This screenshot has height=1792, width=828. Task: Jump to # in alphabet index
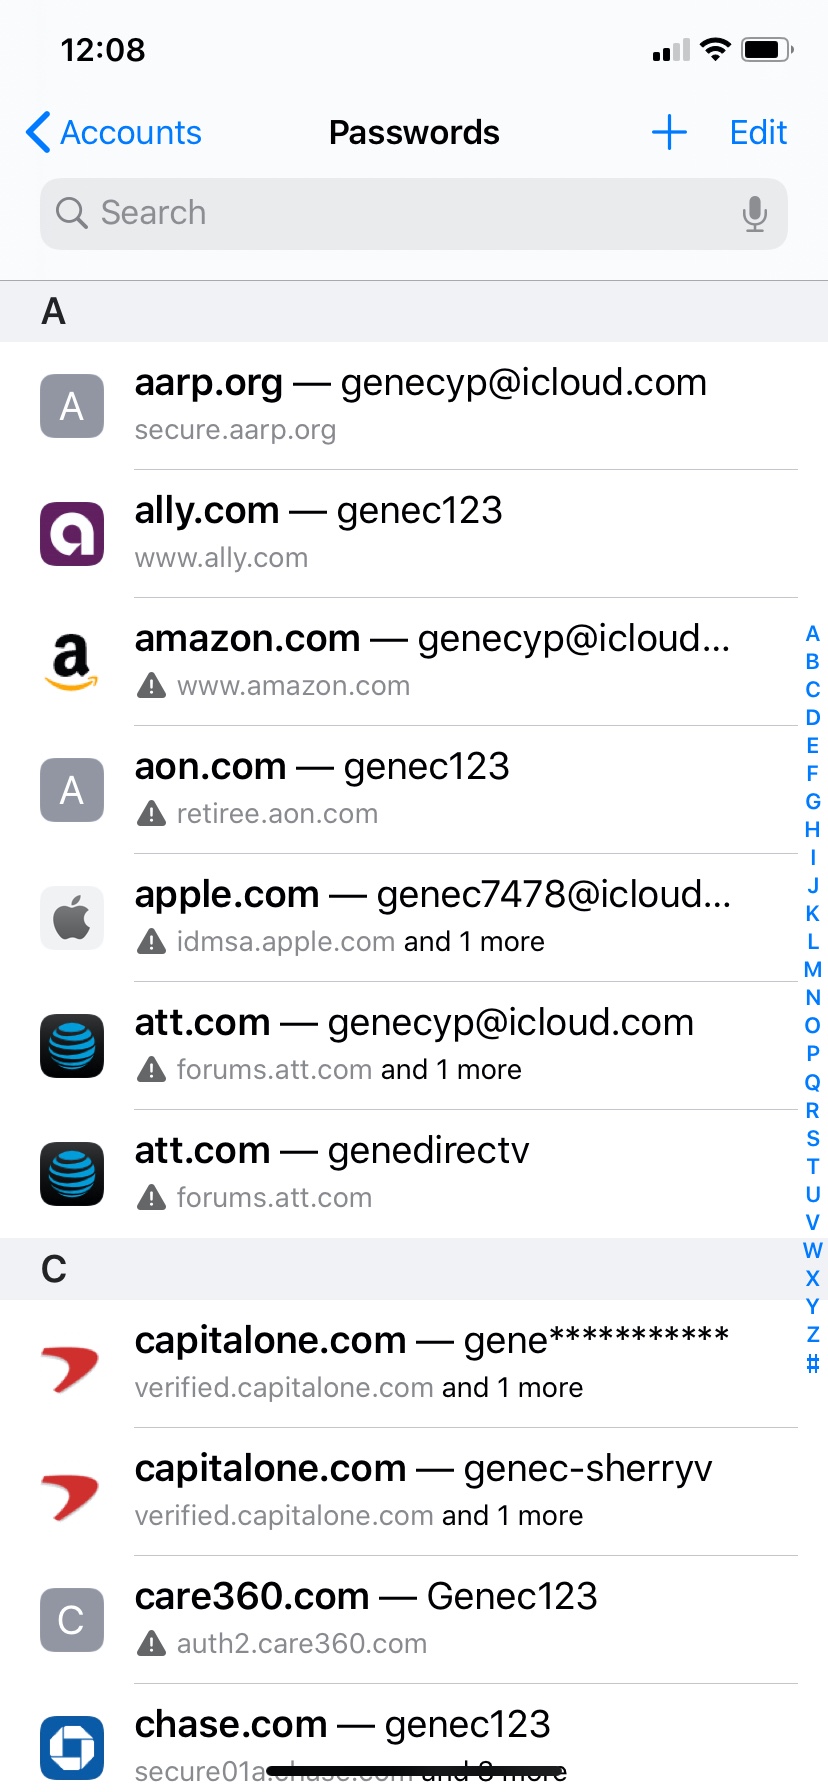(x=813, y=1363)
